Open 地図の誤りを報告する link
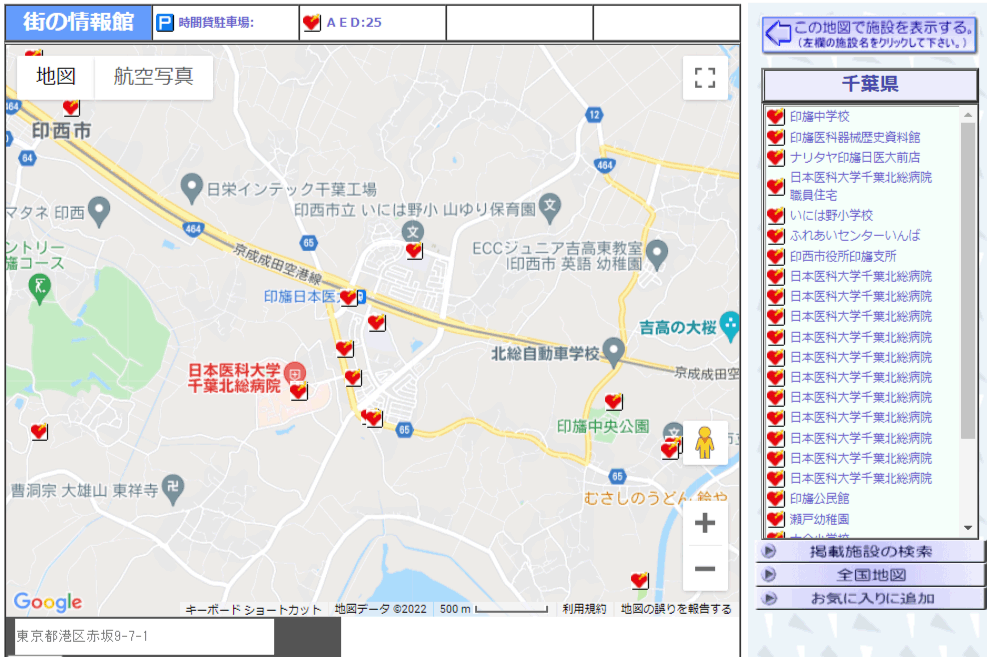The height and width of the screenshot is (657, 987). click(x=676, y=609)
